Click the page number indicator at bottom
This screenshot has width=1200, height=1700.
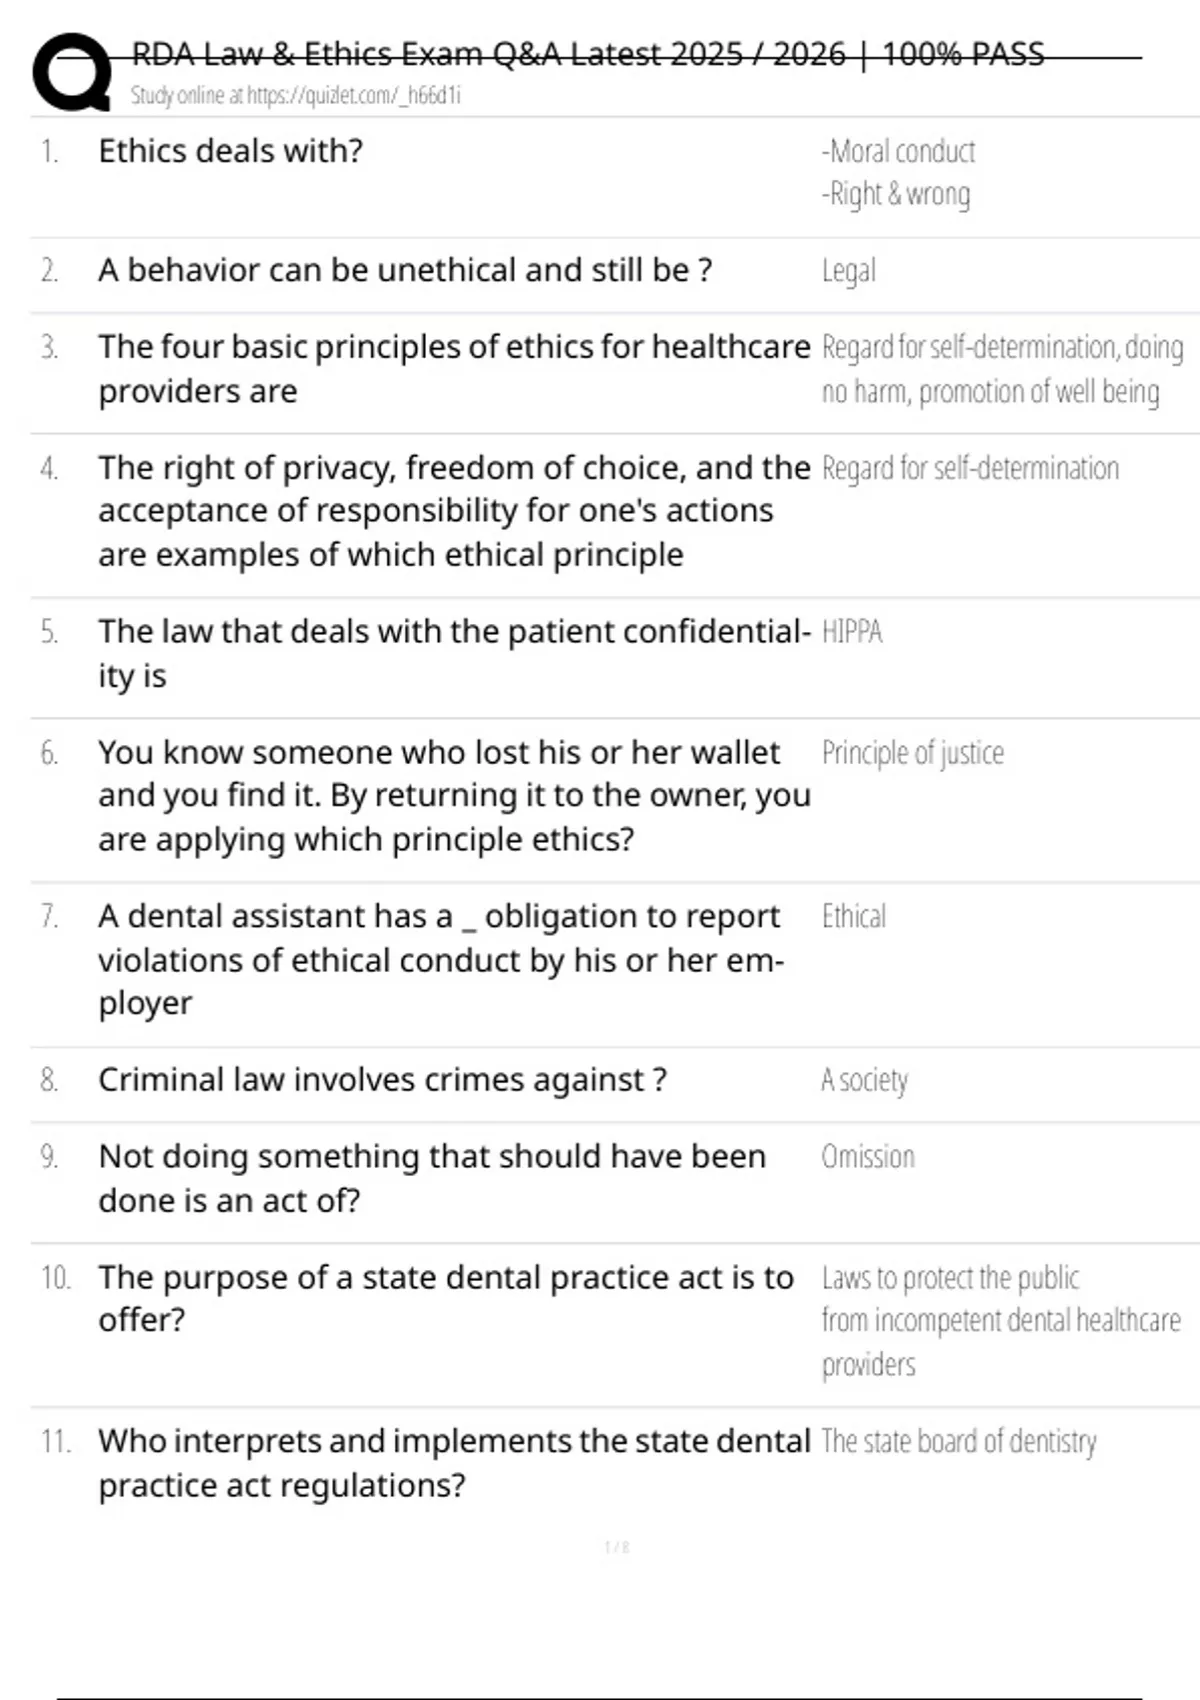coord(617,1548)
